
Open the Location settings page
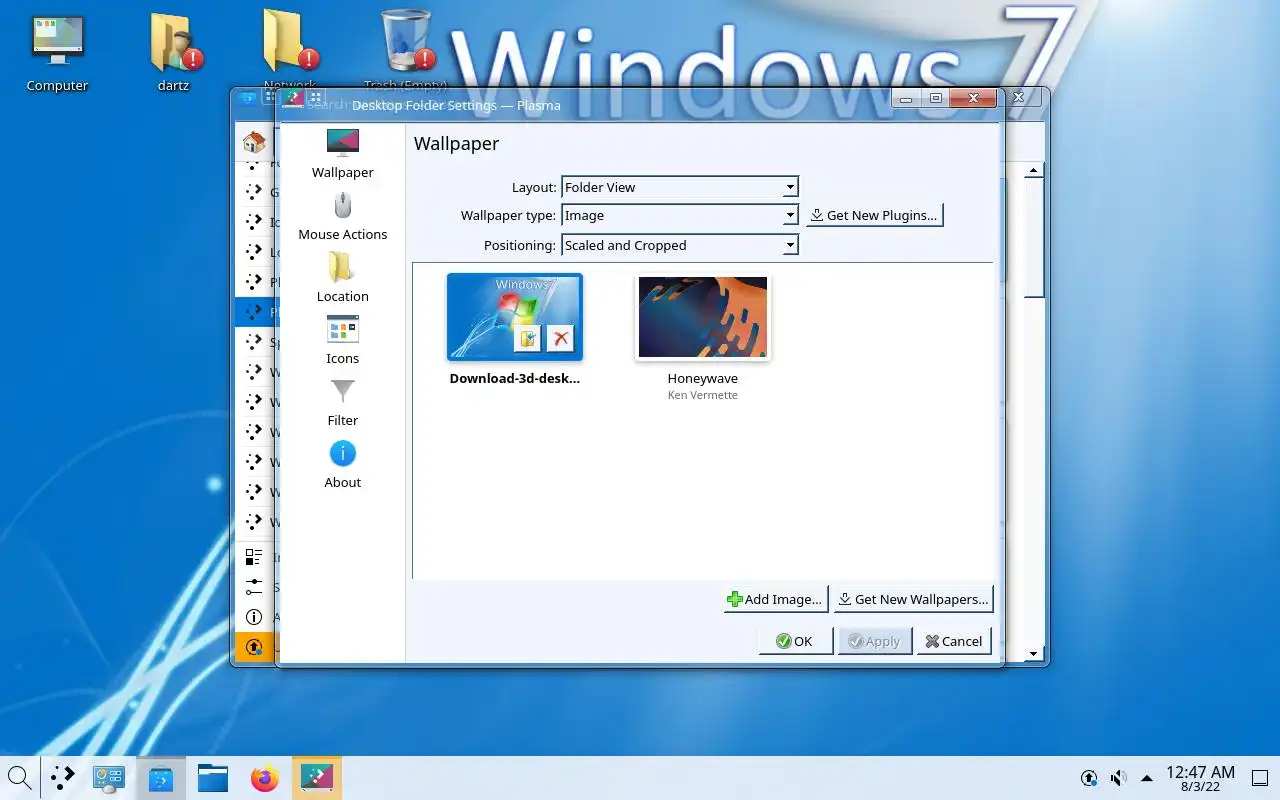[342, 278]
